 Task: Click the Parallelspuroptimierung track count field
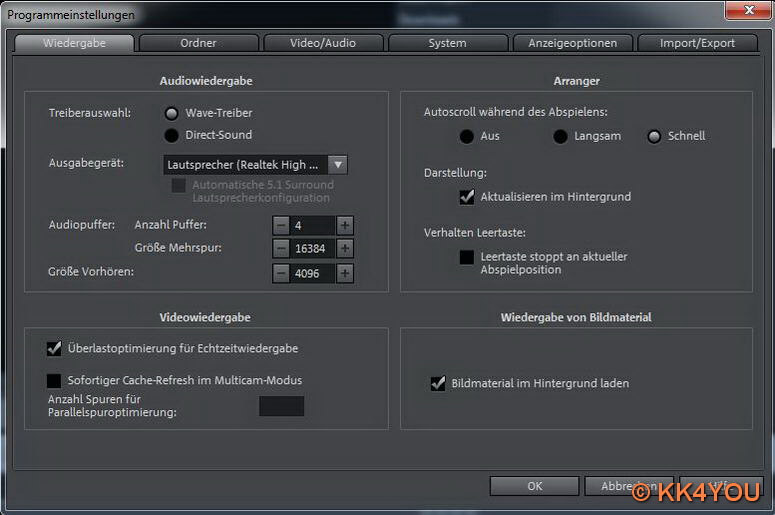pyautogui.click(x=281, y=406)
